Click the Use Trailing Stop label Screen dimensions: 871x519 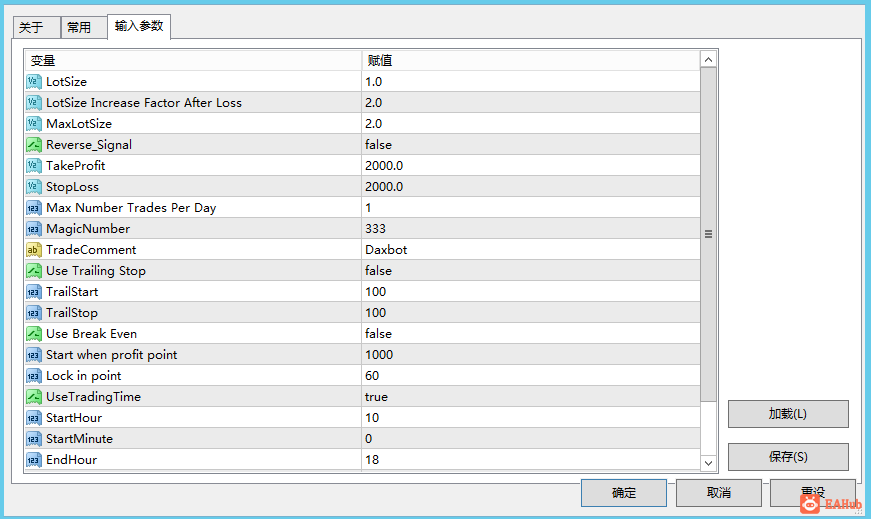click(96, 271)
